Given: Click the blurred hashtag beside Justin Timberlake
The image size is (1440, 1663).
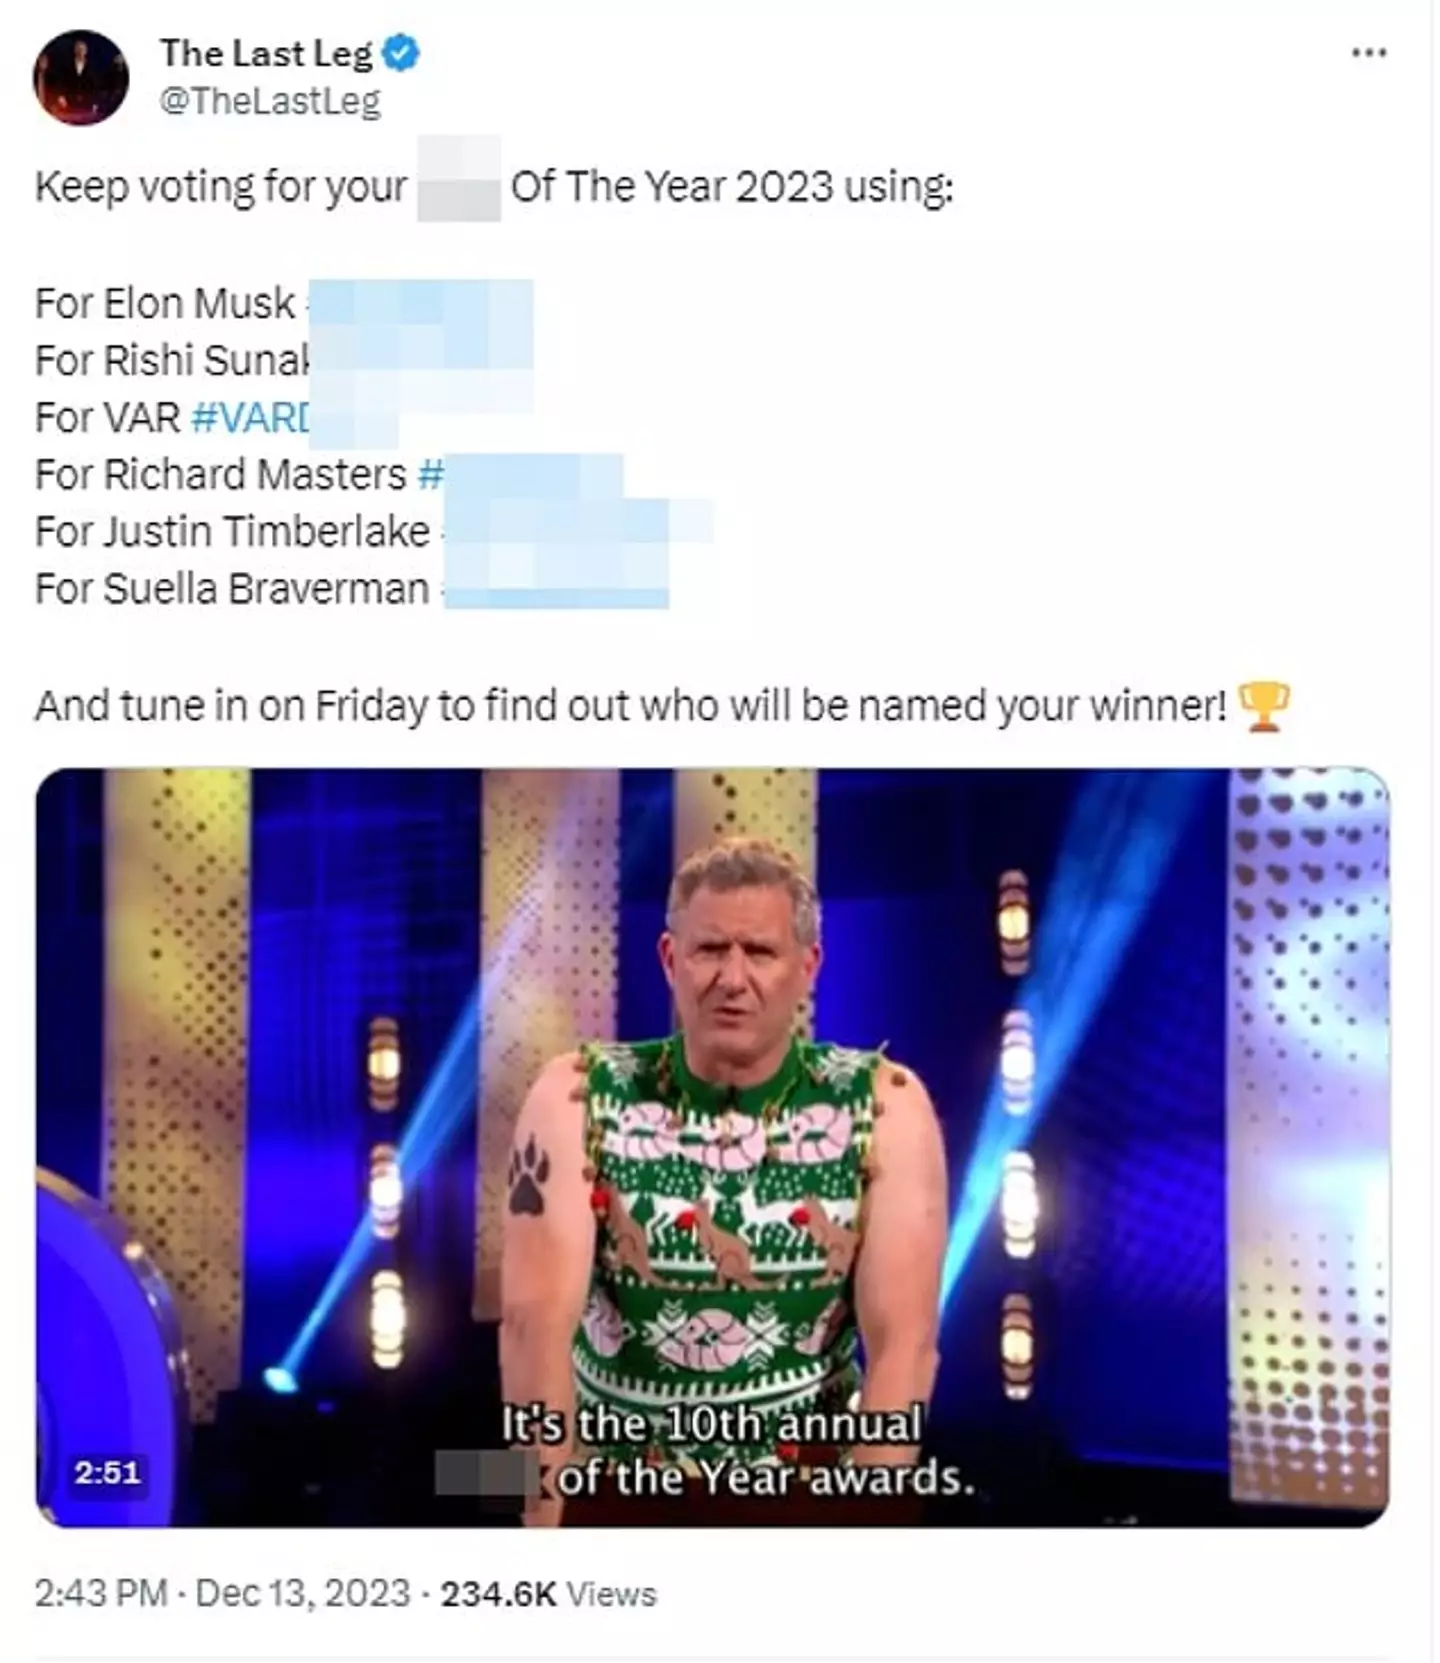Looking at the screenshot, I should (575, 532).
